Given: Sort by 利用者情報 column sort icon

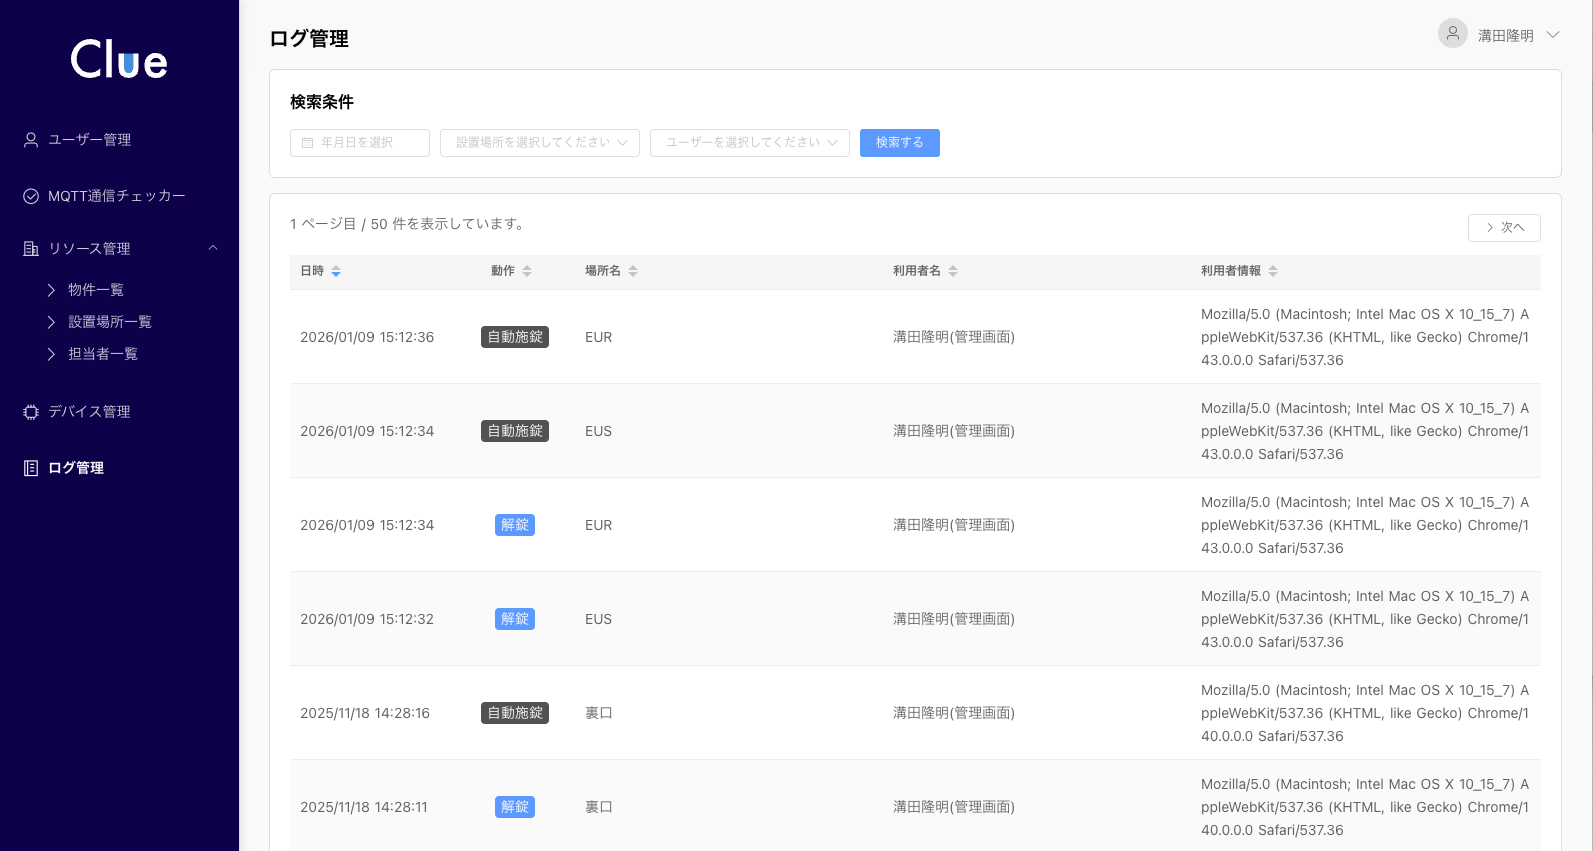Looking at the screenshot, I should click(x=1273, y=271).
